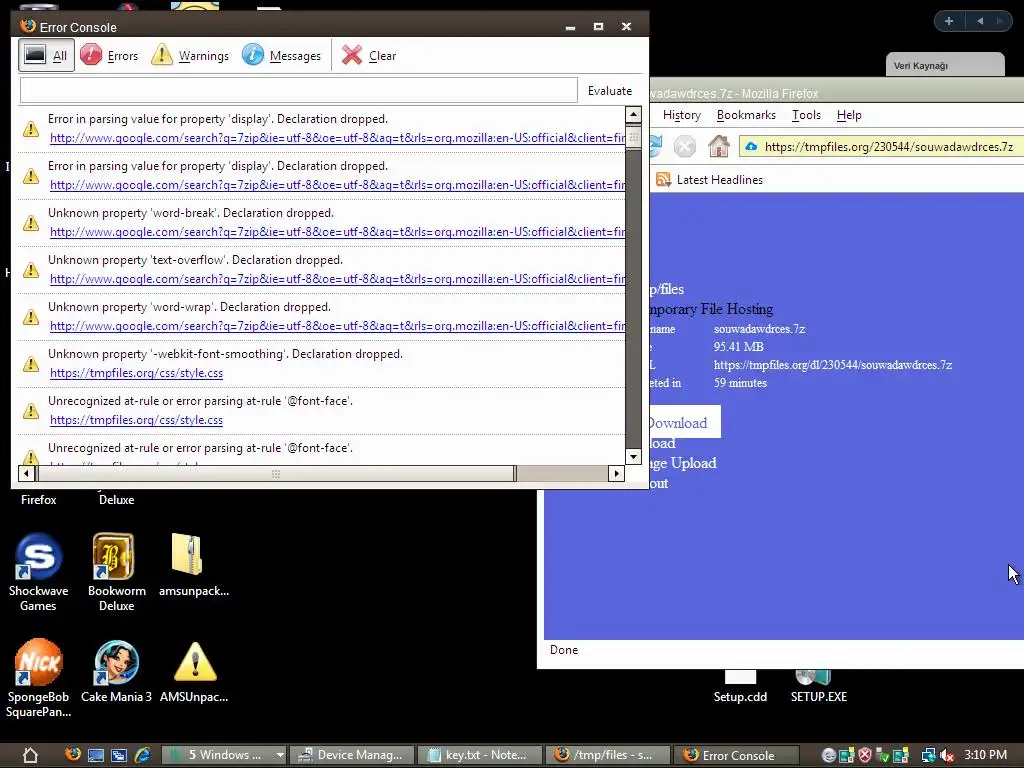Select Shockwave Games desktop icon

[x=38, y=573]
